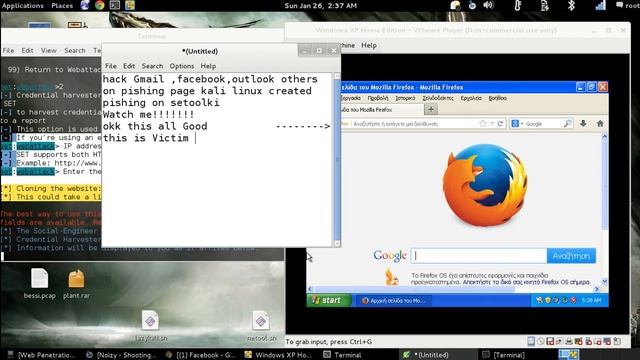Click the volume speaker icon in top panel
640x360 pixels.
click(488, 5)
